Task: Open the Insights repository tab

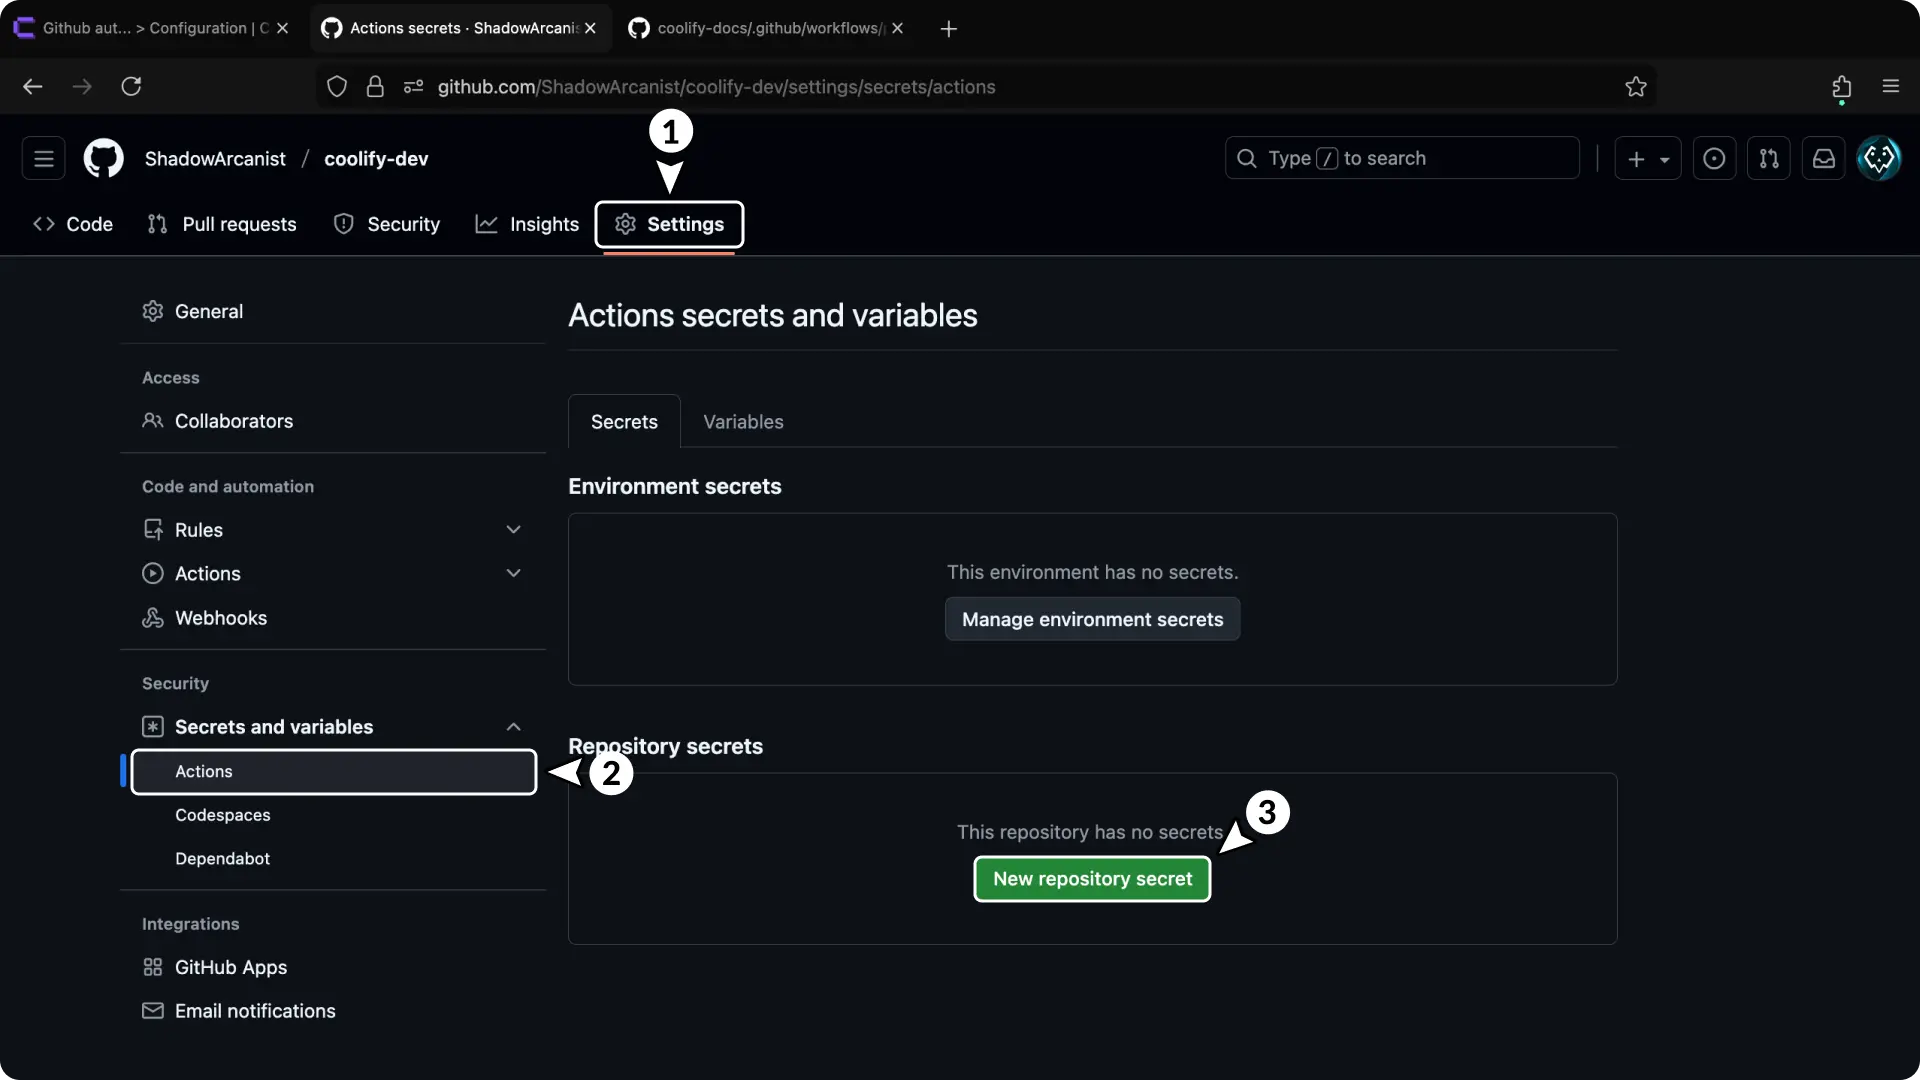Action: pos(527,224)
